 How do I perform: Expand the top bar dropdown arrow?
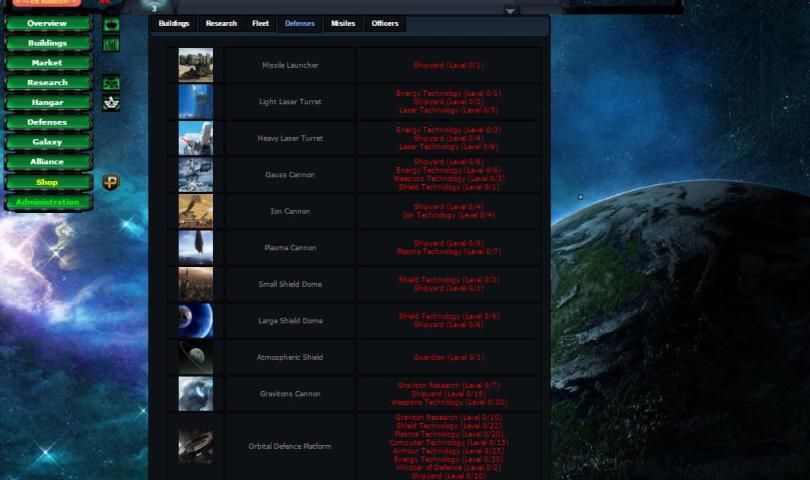pos(510,11)
